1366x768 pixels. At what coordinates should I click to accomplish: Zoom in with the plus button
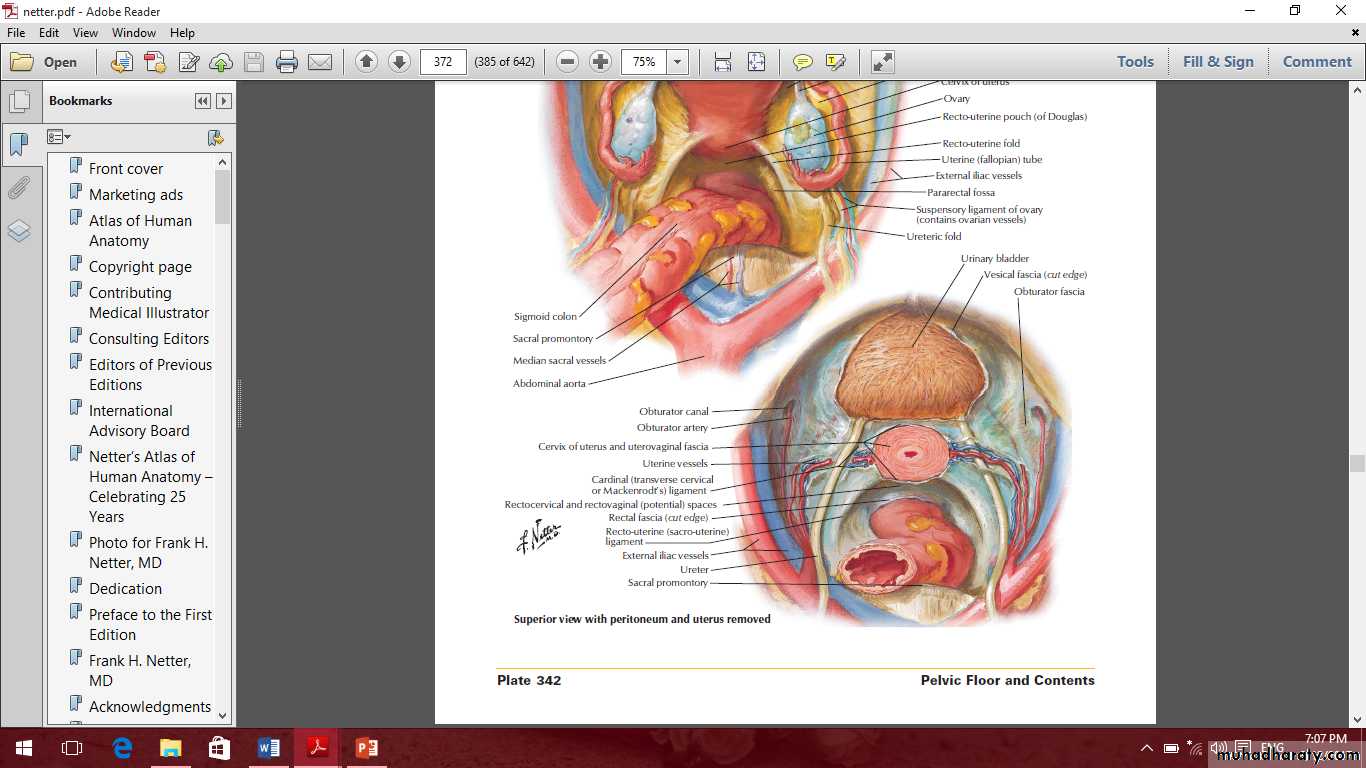[x=600, y=62]
